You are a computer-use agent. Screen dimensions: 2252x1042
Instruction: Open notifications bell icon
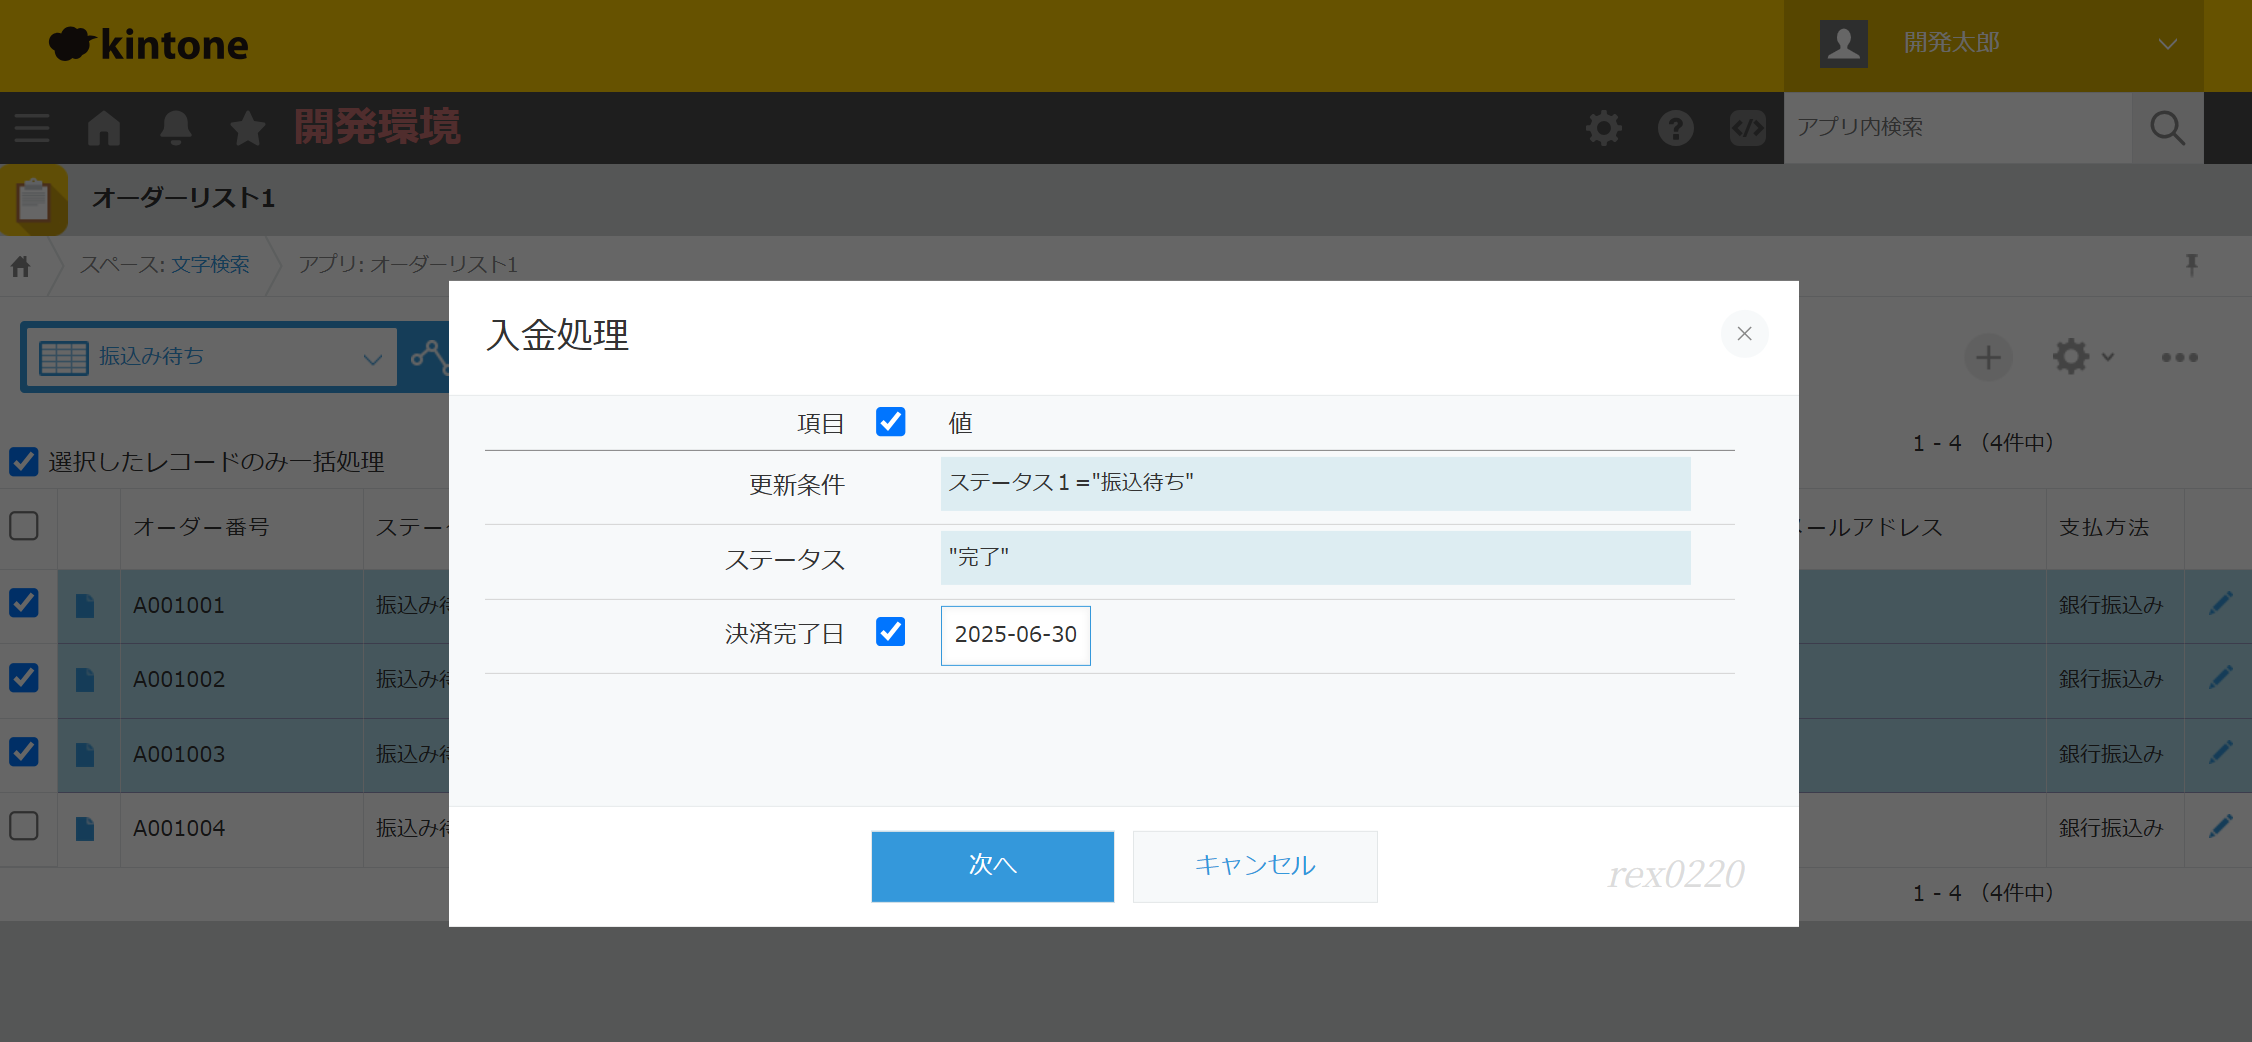(176, 128)
